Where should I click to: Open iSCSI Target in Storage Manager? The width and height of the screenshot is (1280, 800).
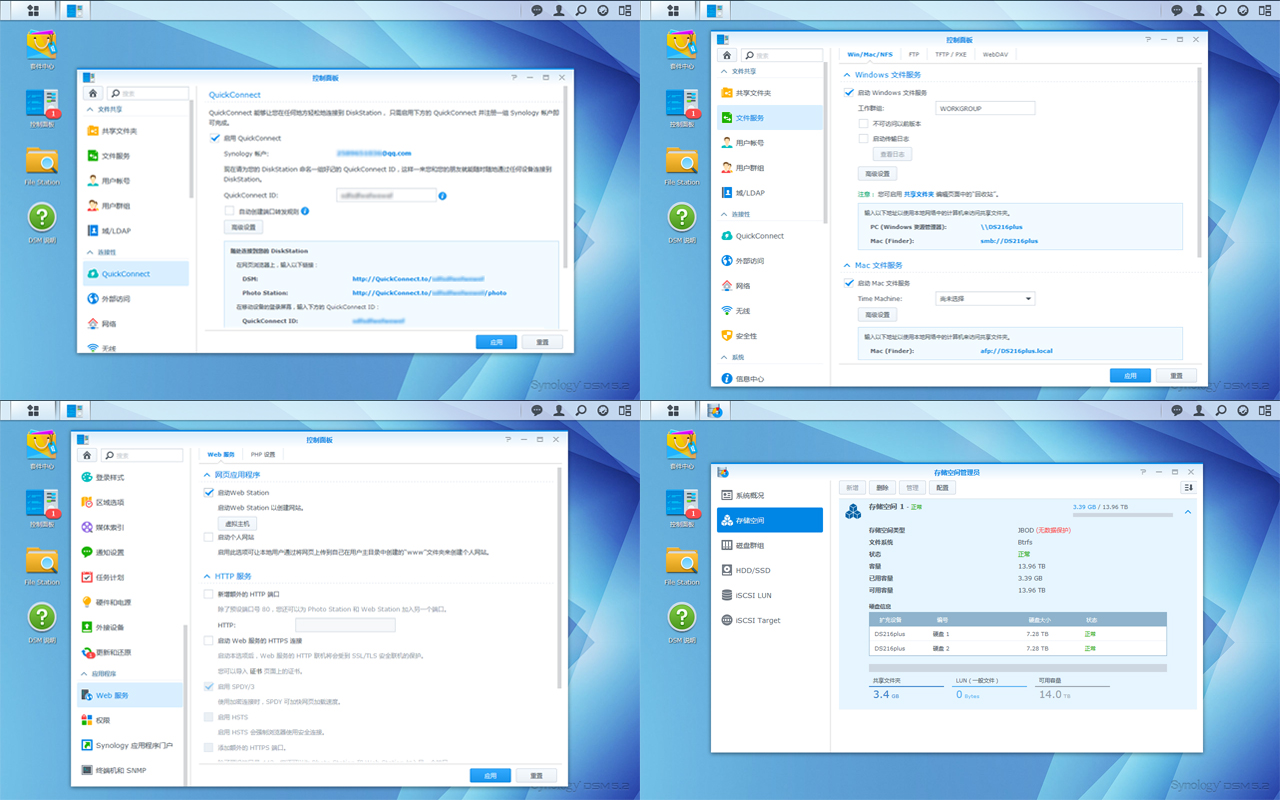point(727,620)
